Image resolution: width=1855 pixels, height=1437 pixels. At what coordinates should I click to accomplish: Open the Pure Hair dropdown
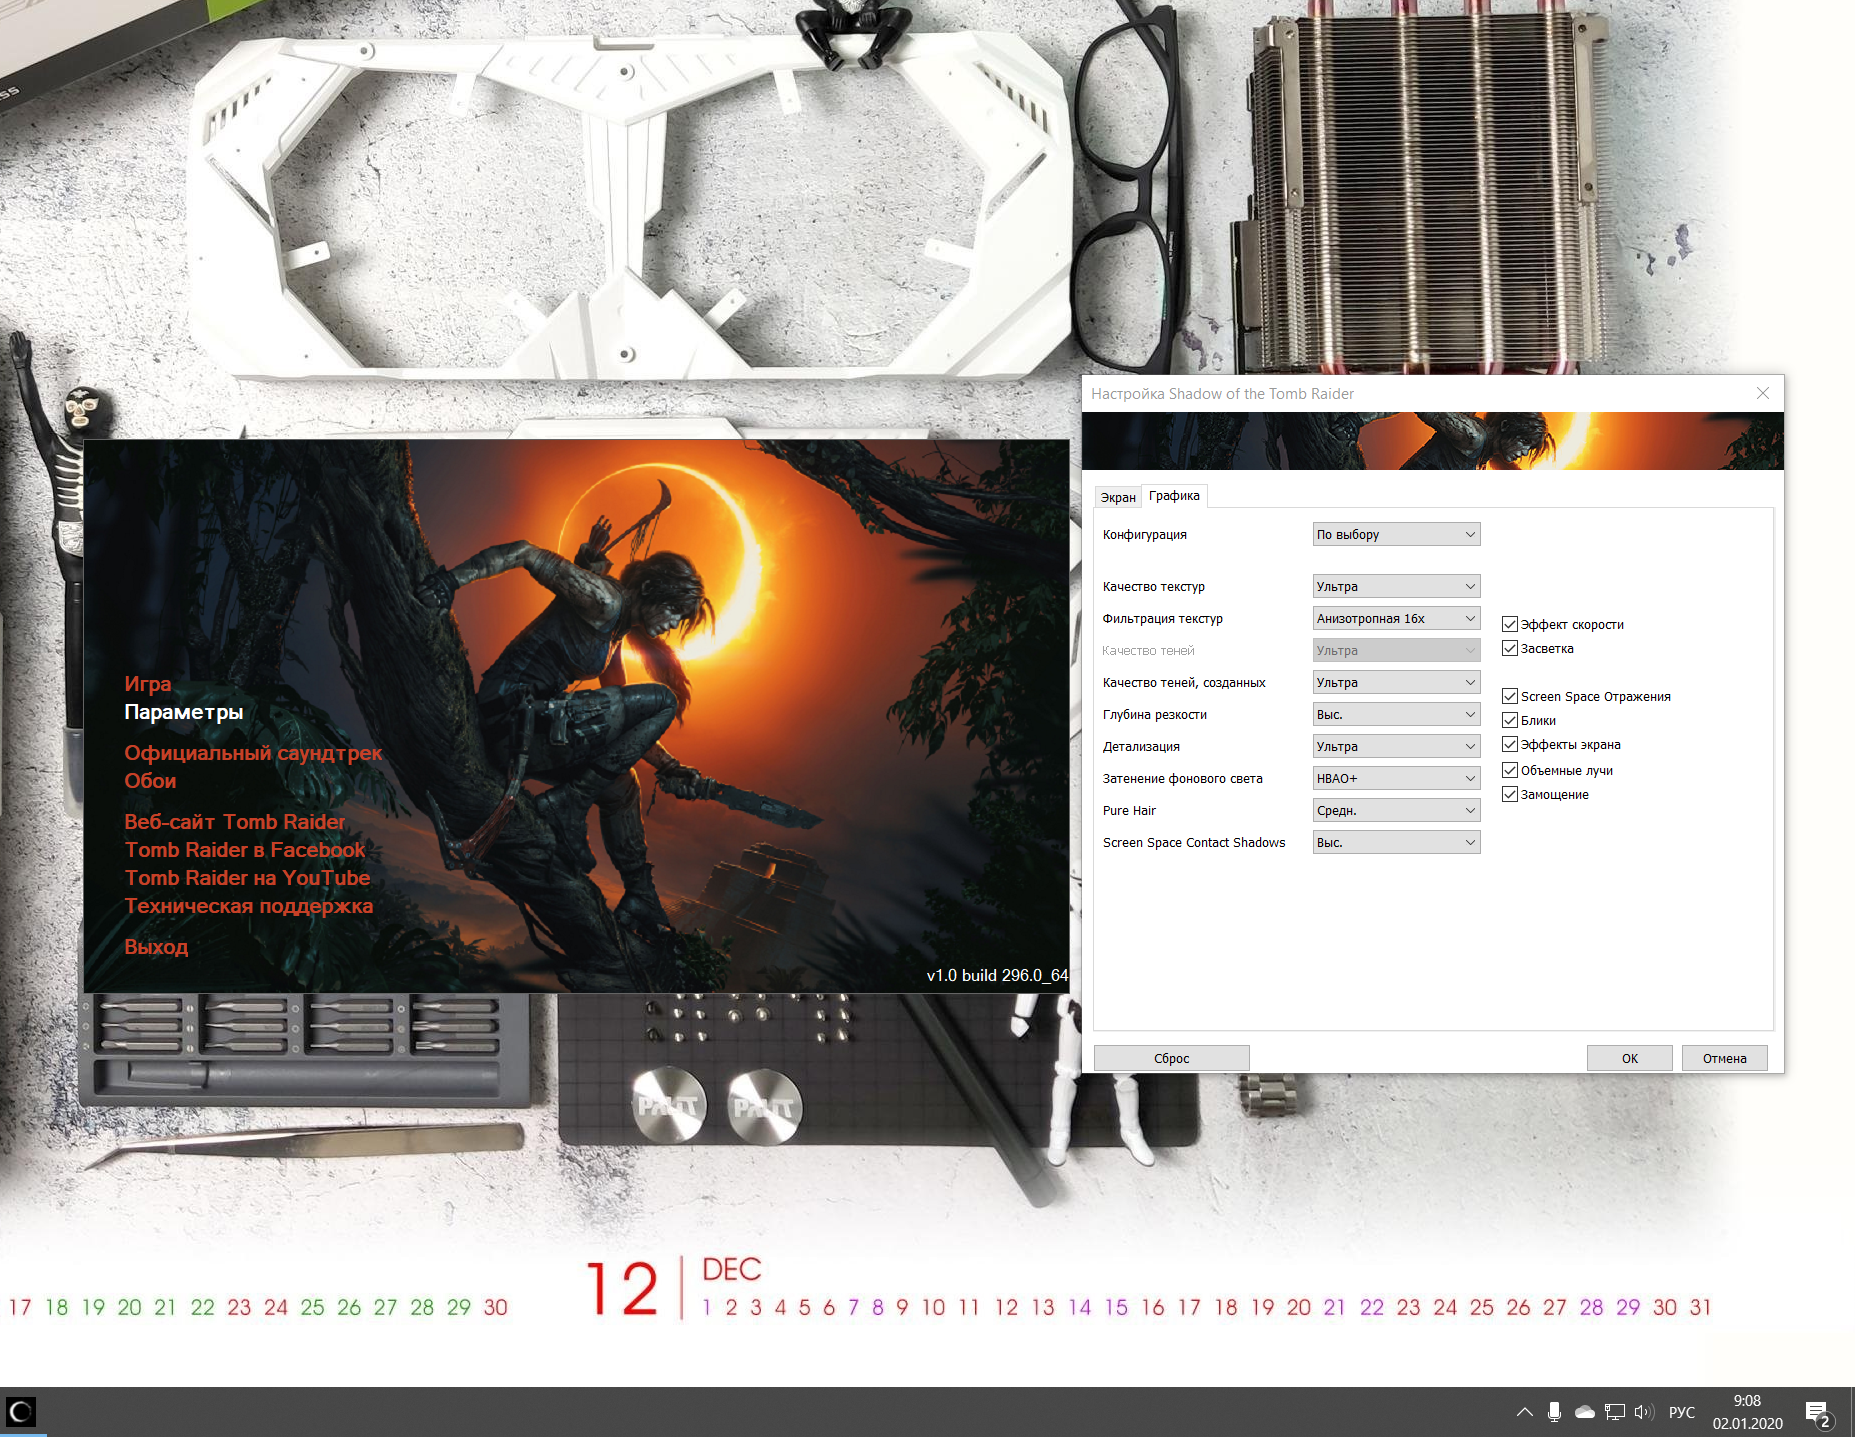click(1396, 810)
